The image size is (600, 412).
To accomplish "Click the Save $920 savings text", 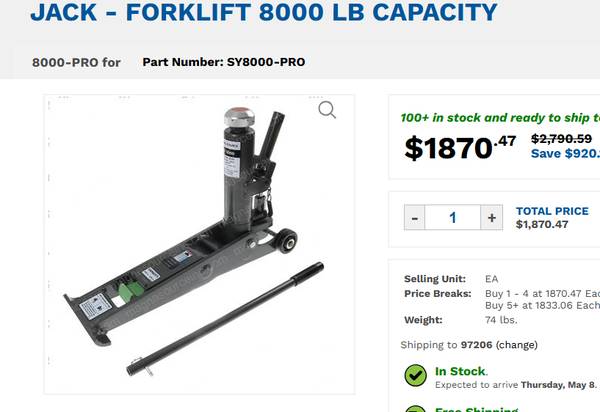I will [x=565, y=153].
